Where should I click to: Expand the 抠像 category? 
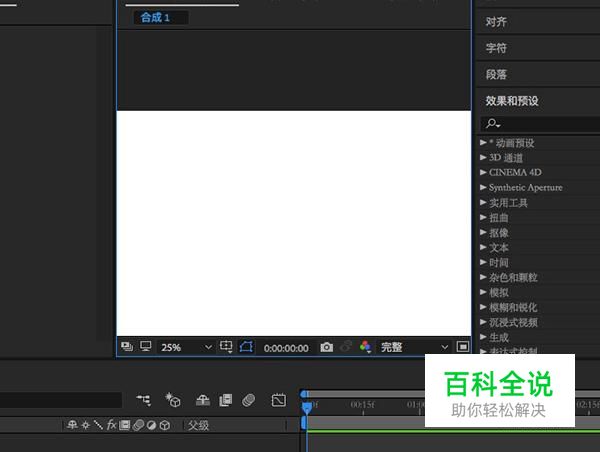tap(483, 232)
